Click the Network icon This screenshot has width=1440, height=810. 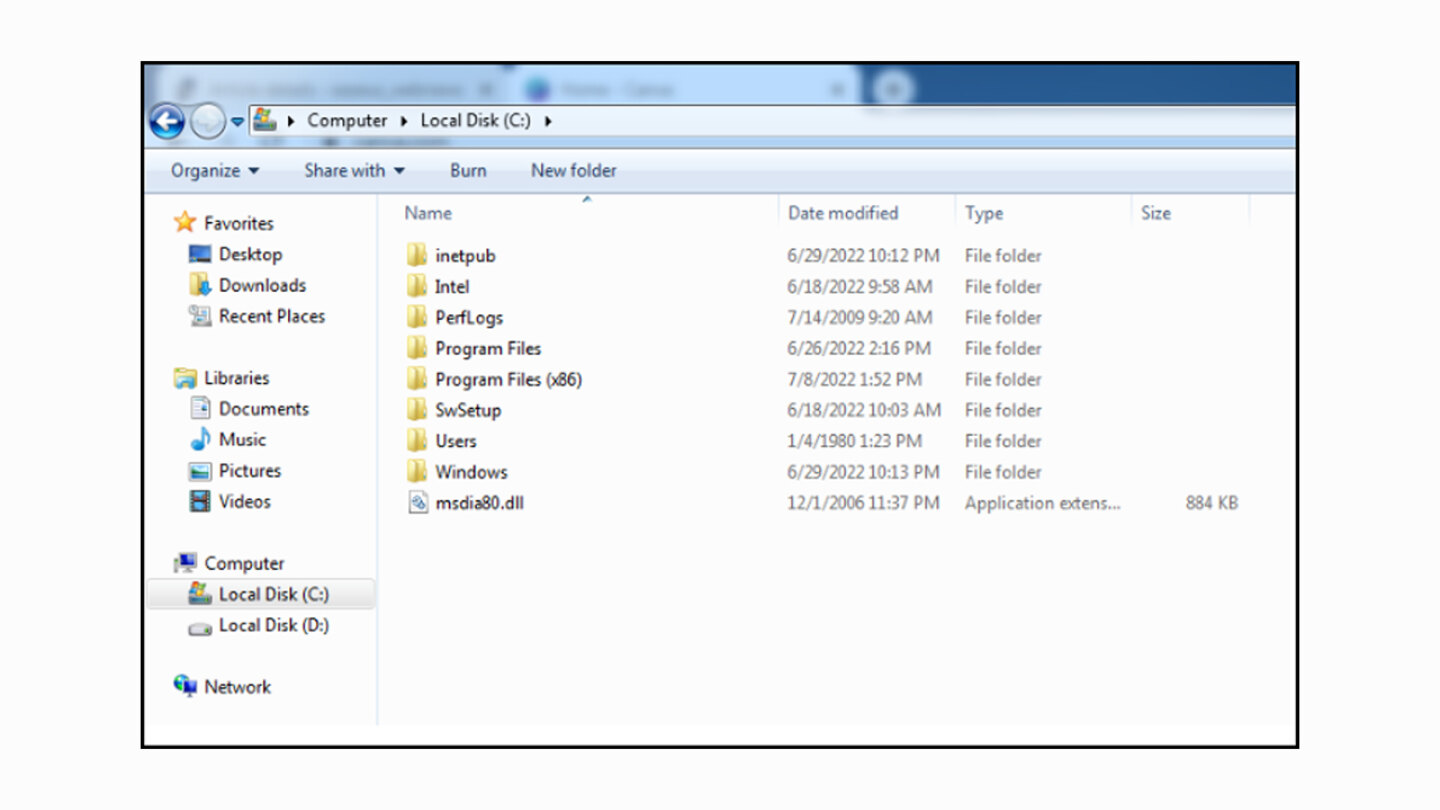pyautogui.click(x=185, y=686)
